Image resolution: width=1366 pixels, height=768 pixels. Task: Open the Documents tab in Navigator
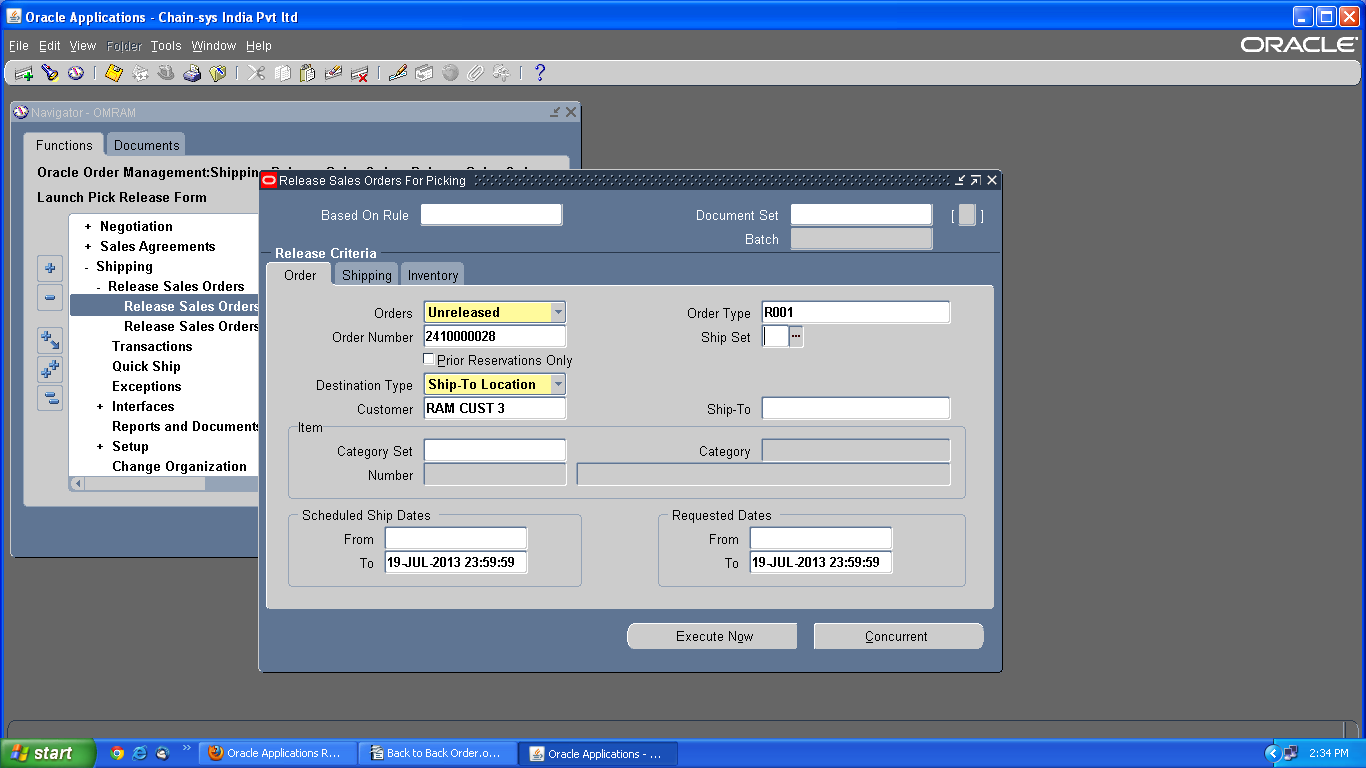[x=147, y=145]
